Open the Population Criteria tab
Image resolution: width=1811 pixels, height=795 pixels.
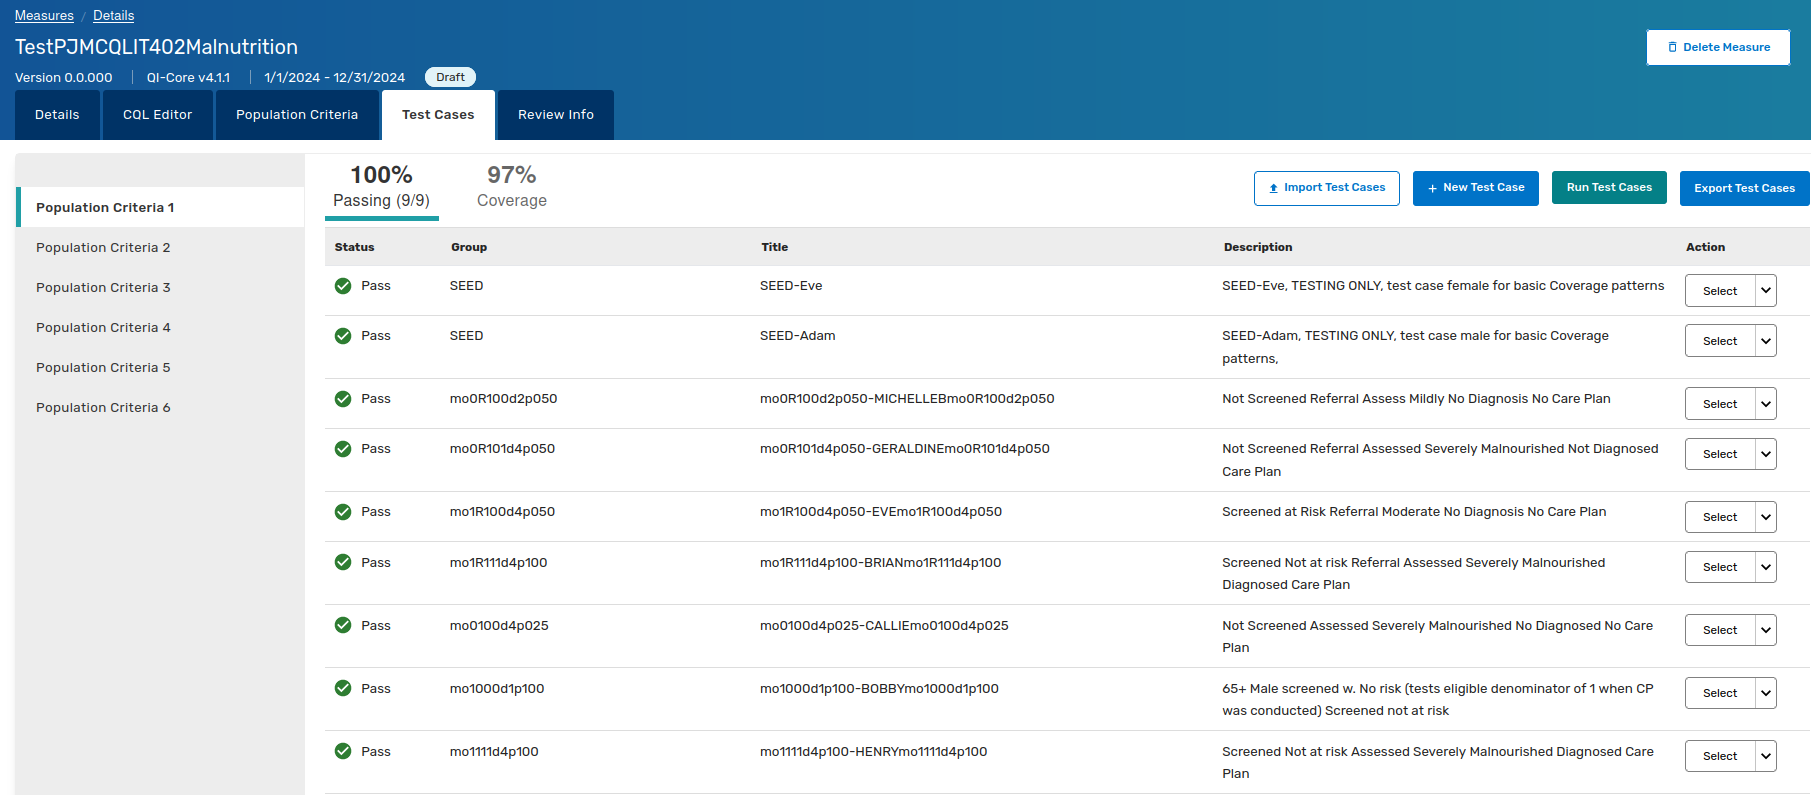point(297,115)
